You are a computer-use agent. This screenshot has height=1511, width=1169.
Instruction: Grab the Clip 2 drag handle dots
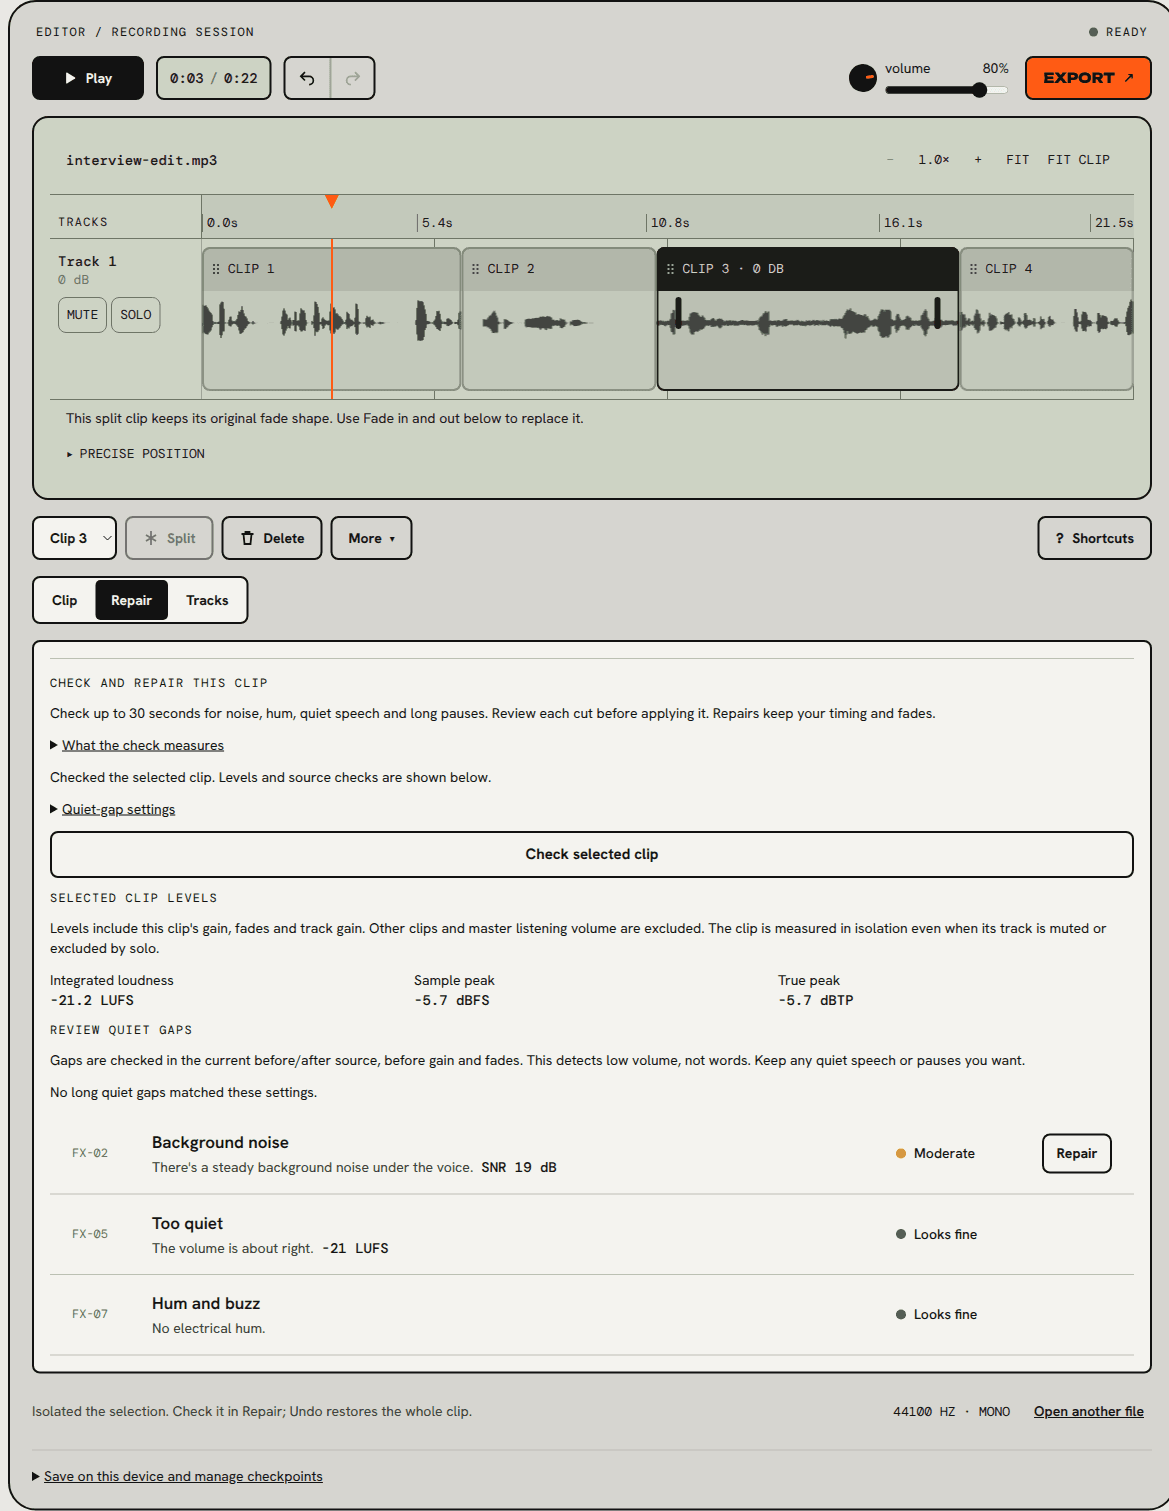476,269
